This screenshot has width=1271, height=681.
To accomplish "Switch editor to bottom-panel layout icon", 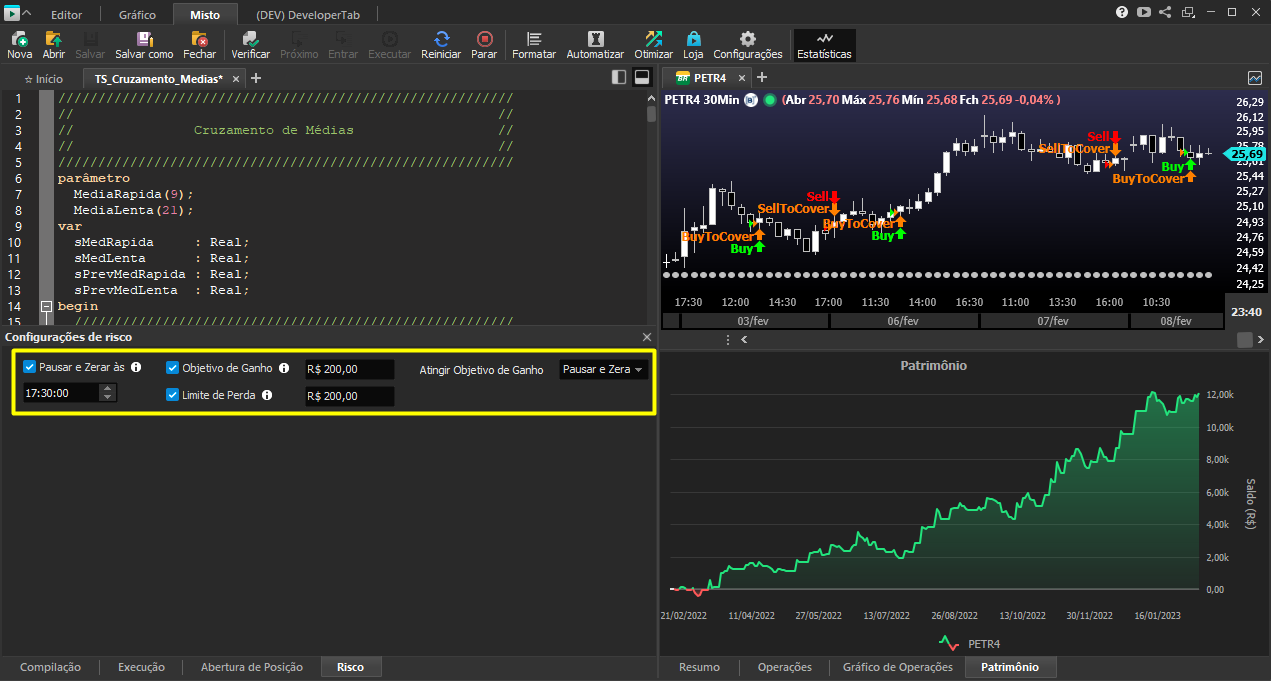I will pyautogui.click(x=642, y=77).
